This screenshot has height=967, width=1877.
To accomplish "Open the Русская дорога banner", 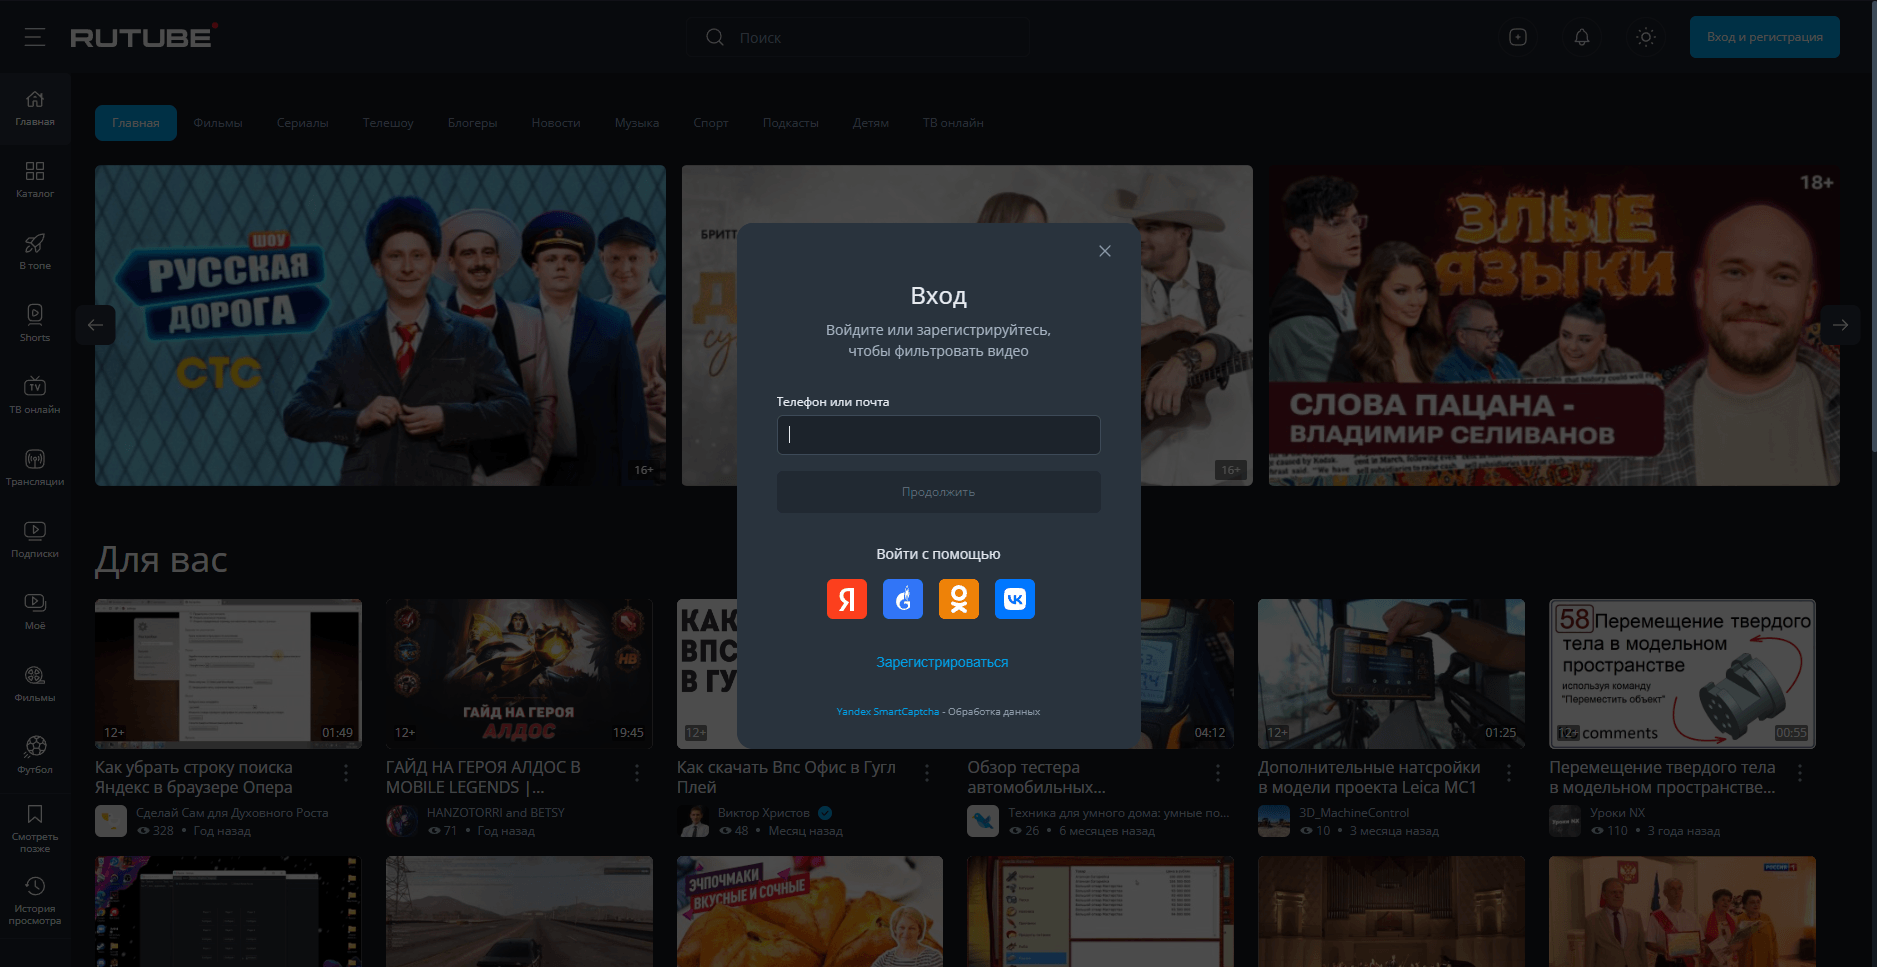I will coord(380,325).
